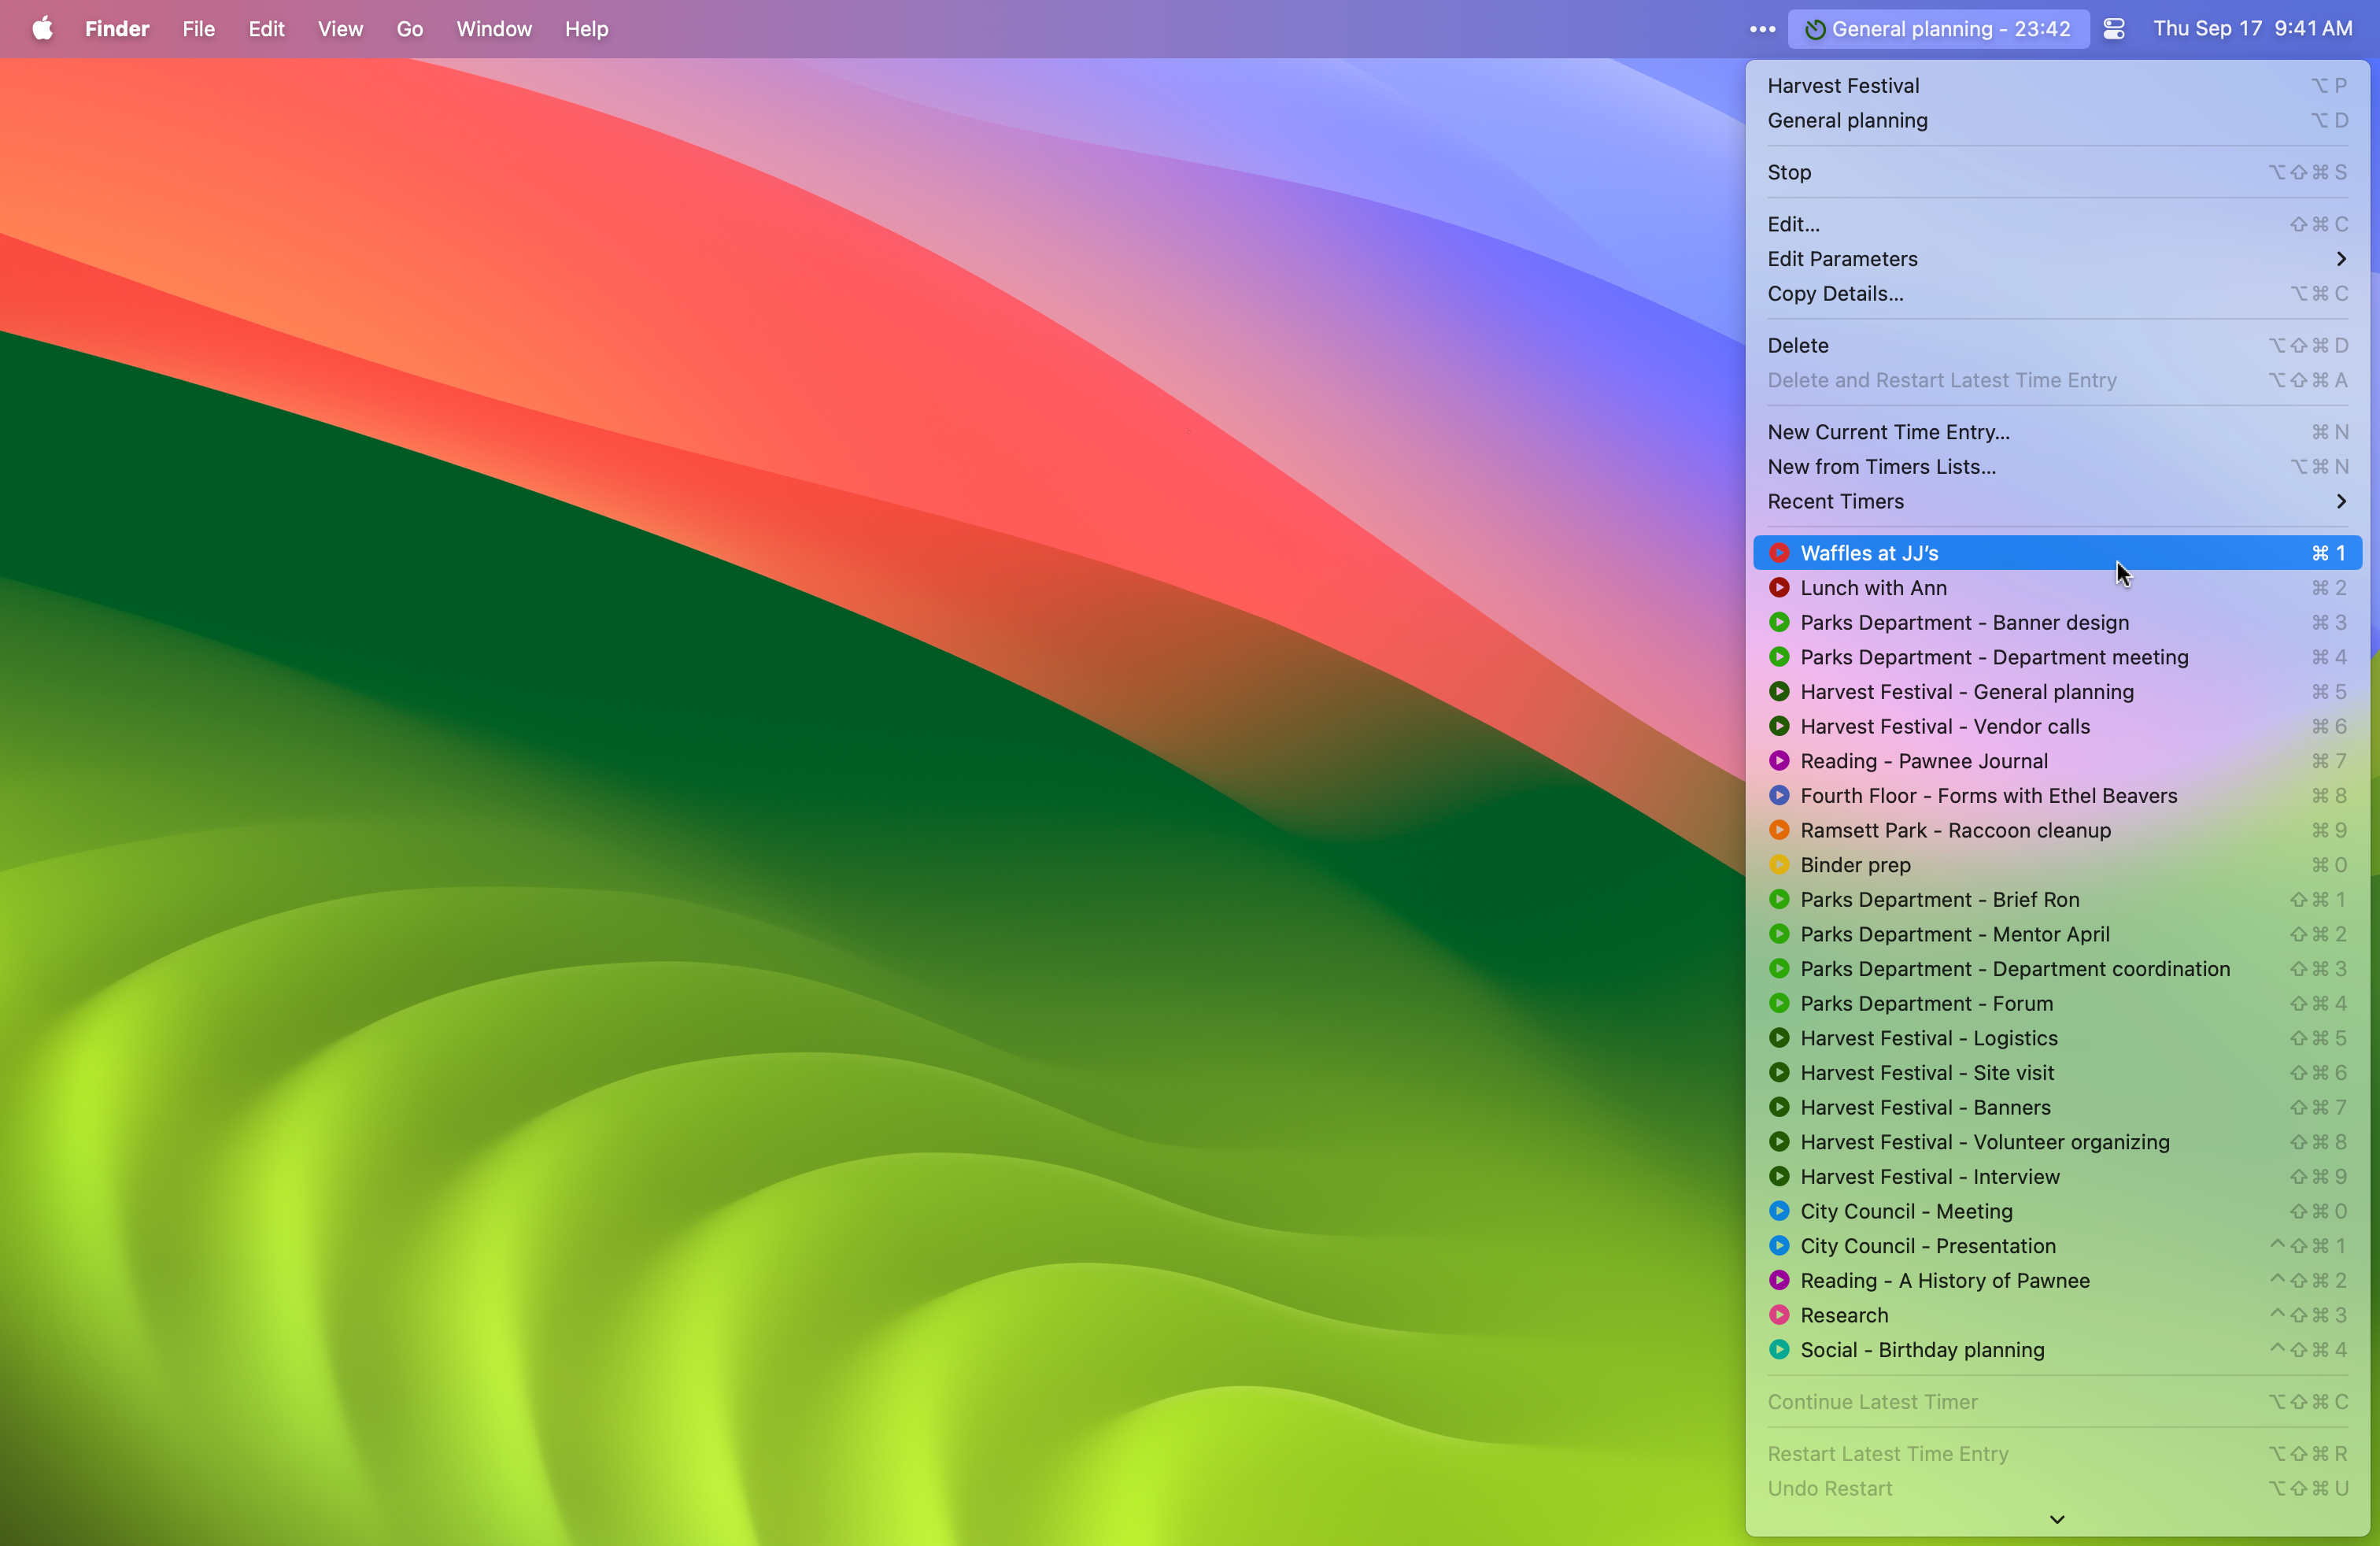Click play icon for Parks Department Forum
This screenshot has width=2380, height=1546.
(1778, 1003)
